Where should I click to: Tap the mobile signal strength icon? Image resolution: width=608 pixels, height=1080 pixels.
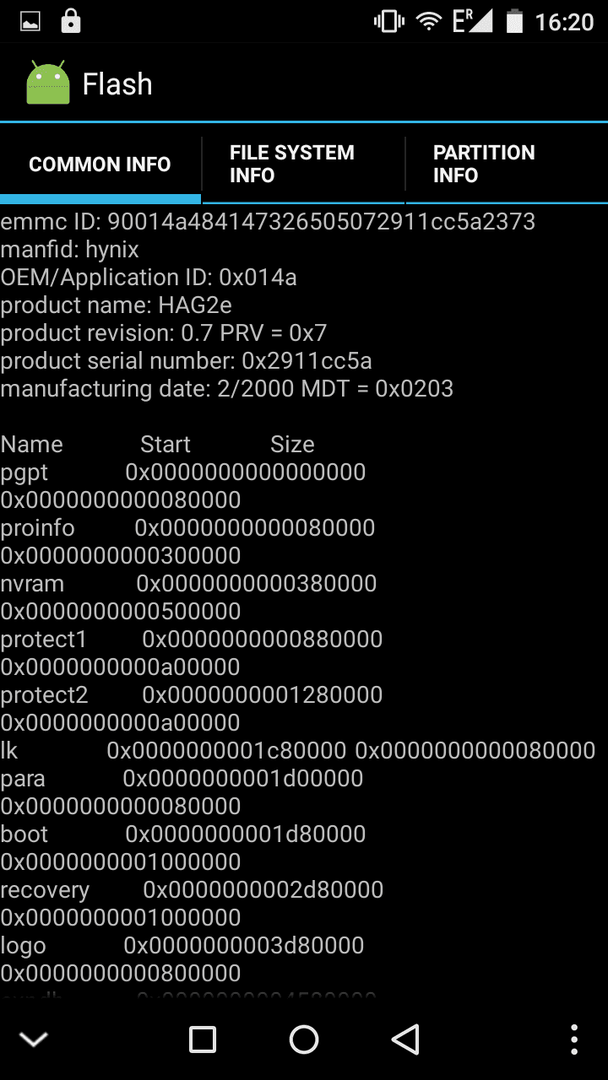pos(472,21)
